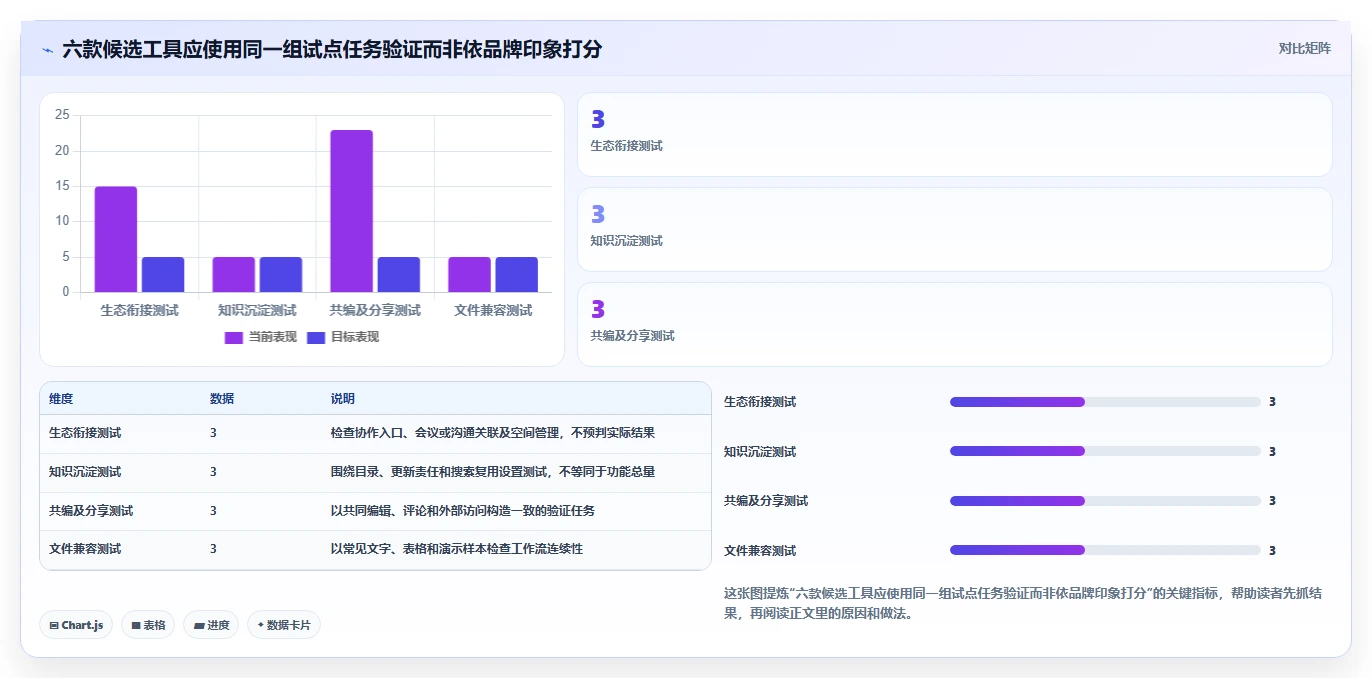Click the 共编及分享测试 progress bar
Image resolution: width=1372 pixels, height=678 pixels.
(1105, 501)
